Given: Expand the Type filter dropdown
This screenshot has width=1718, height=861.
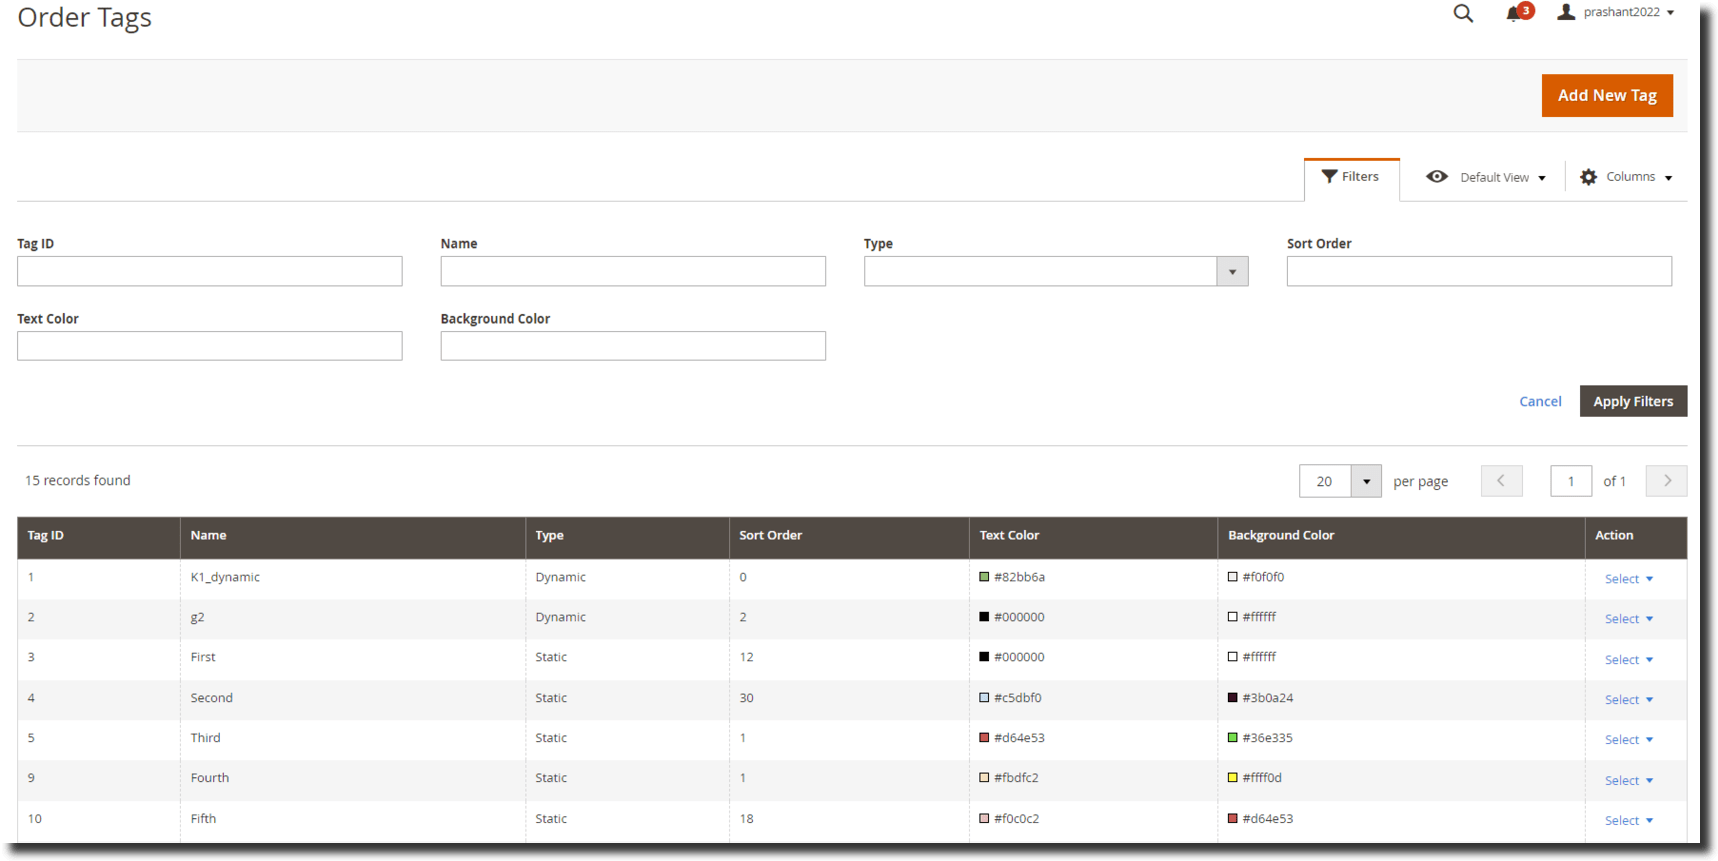Looking at the screenshot, I should tap(1232, 272).
